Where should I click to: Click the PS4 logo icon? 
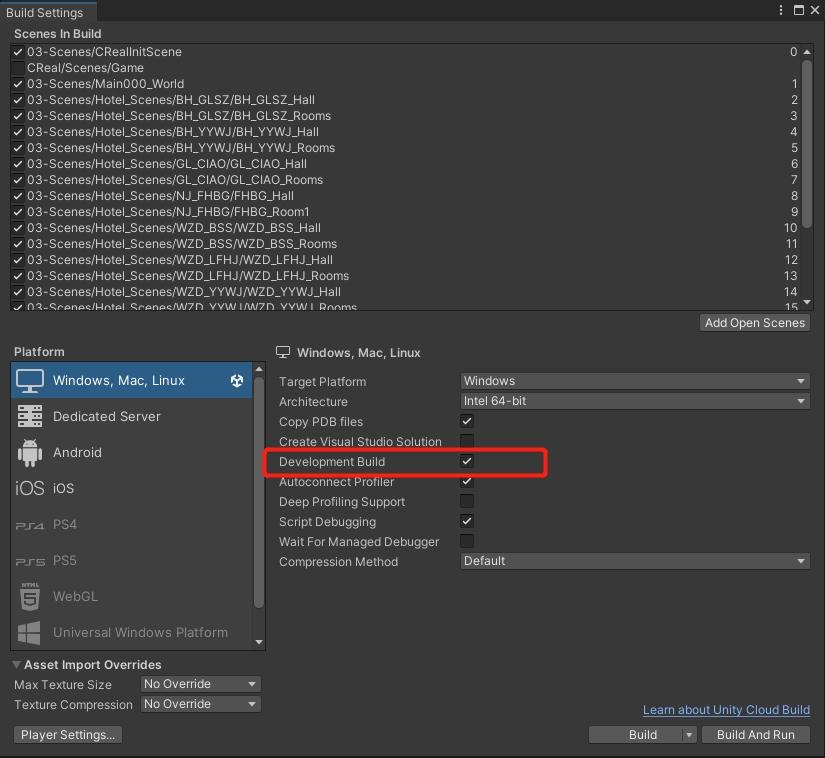point(30,525)
